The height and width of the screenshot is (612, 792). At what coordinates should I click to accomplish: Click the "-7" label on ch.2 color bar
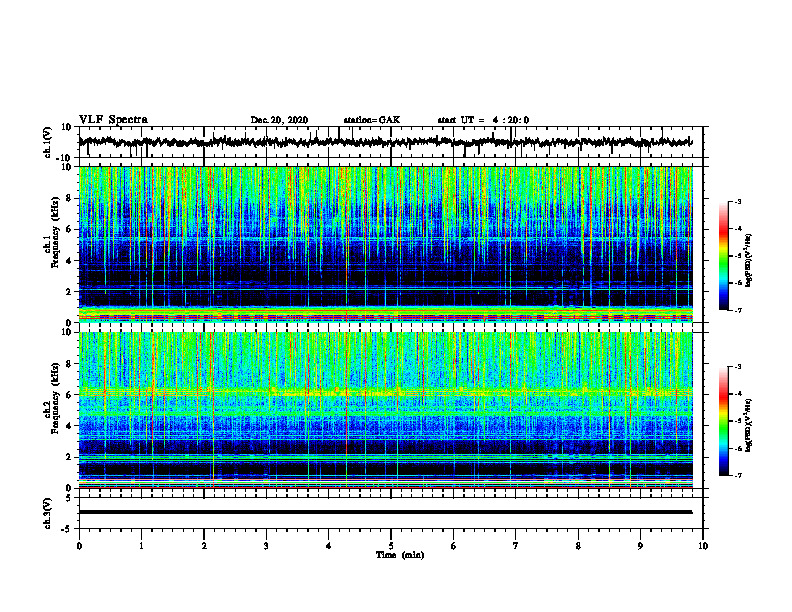click(738, 476)
